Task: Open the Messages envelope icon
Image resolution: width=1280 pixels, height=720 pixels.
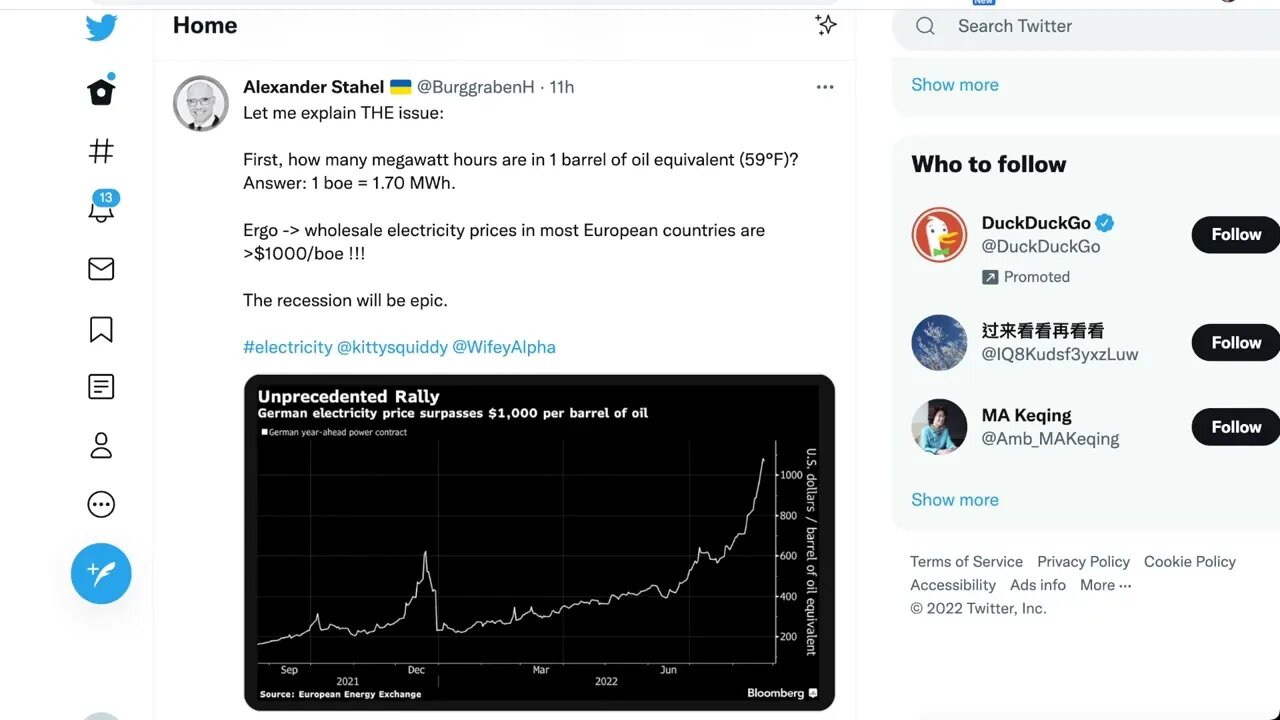Action: [x=101, y=269]
